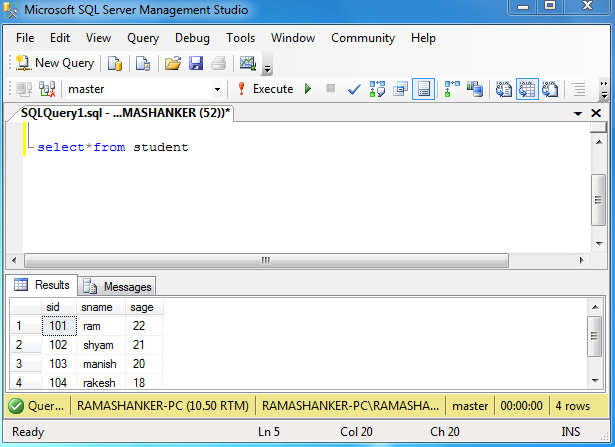Switch to the Messages tab
The height and width of the screenshot is (447, 615).
click(x=118, y=287)
